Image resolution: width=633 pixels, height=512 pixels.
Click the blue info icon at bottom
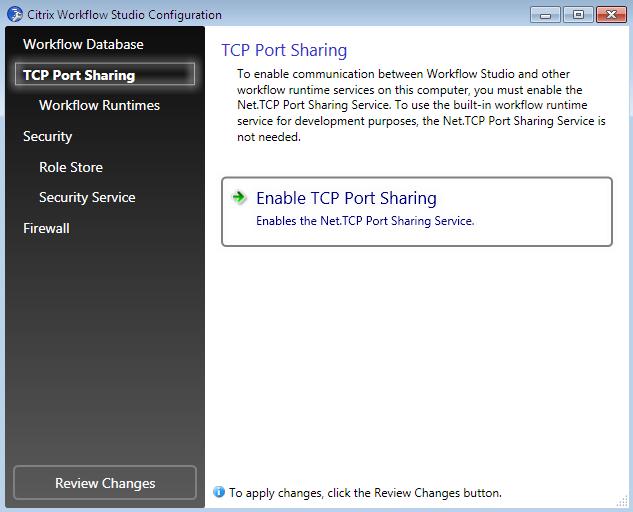click(x=219, y=492)
